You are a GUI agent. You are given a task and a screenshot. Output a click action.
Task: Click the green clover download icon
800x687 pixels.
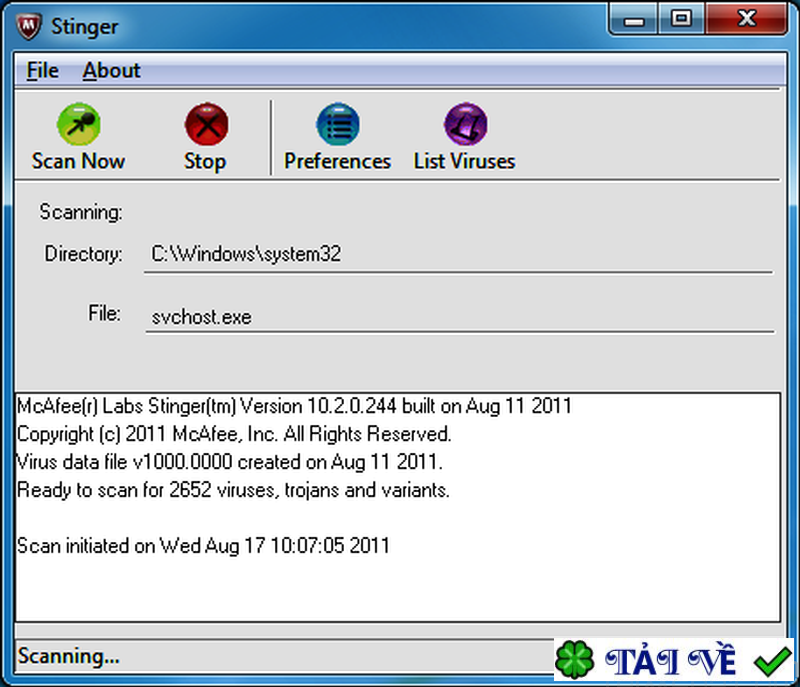click(575, 658)
